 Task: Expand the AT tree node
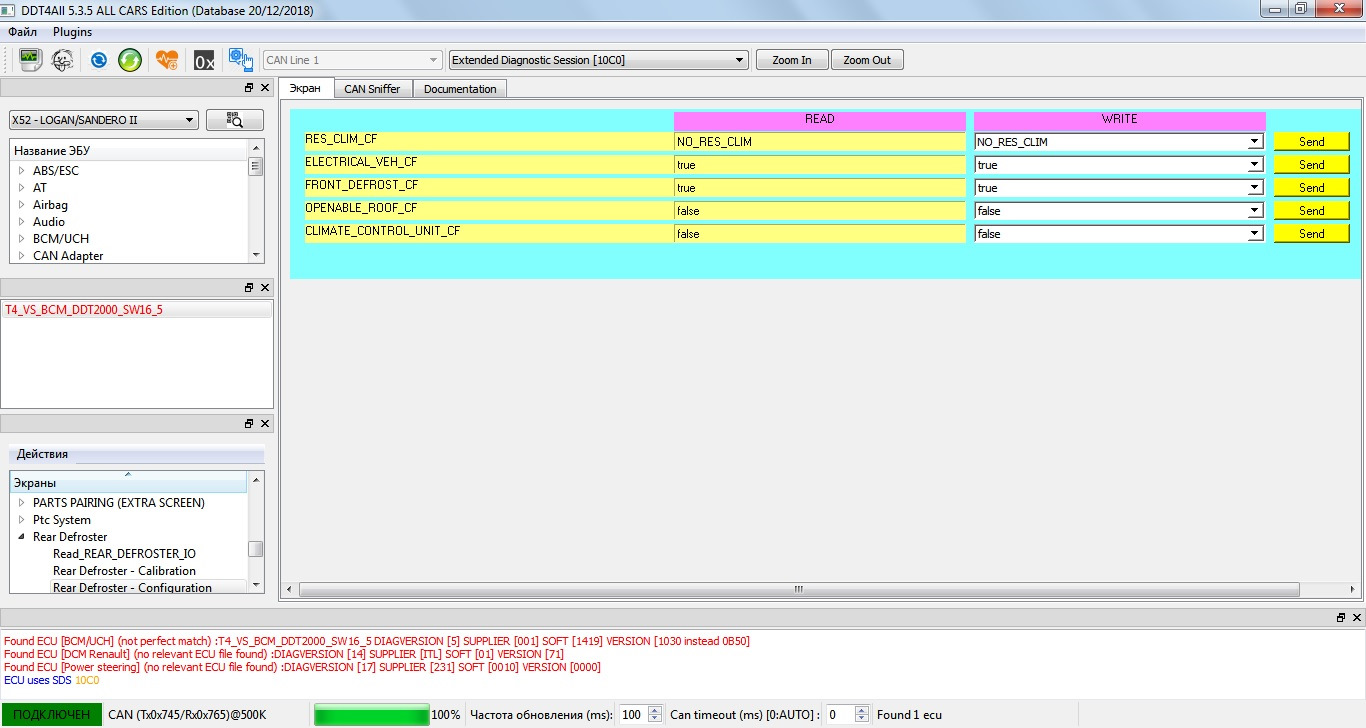coord(21,188)
